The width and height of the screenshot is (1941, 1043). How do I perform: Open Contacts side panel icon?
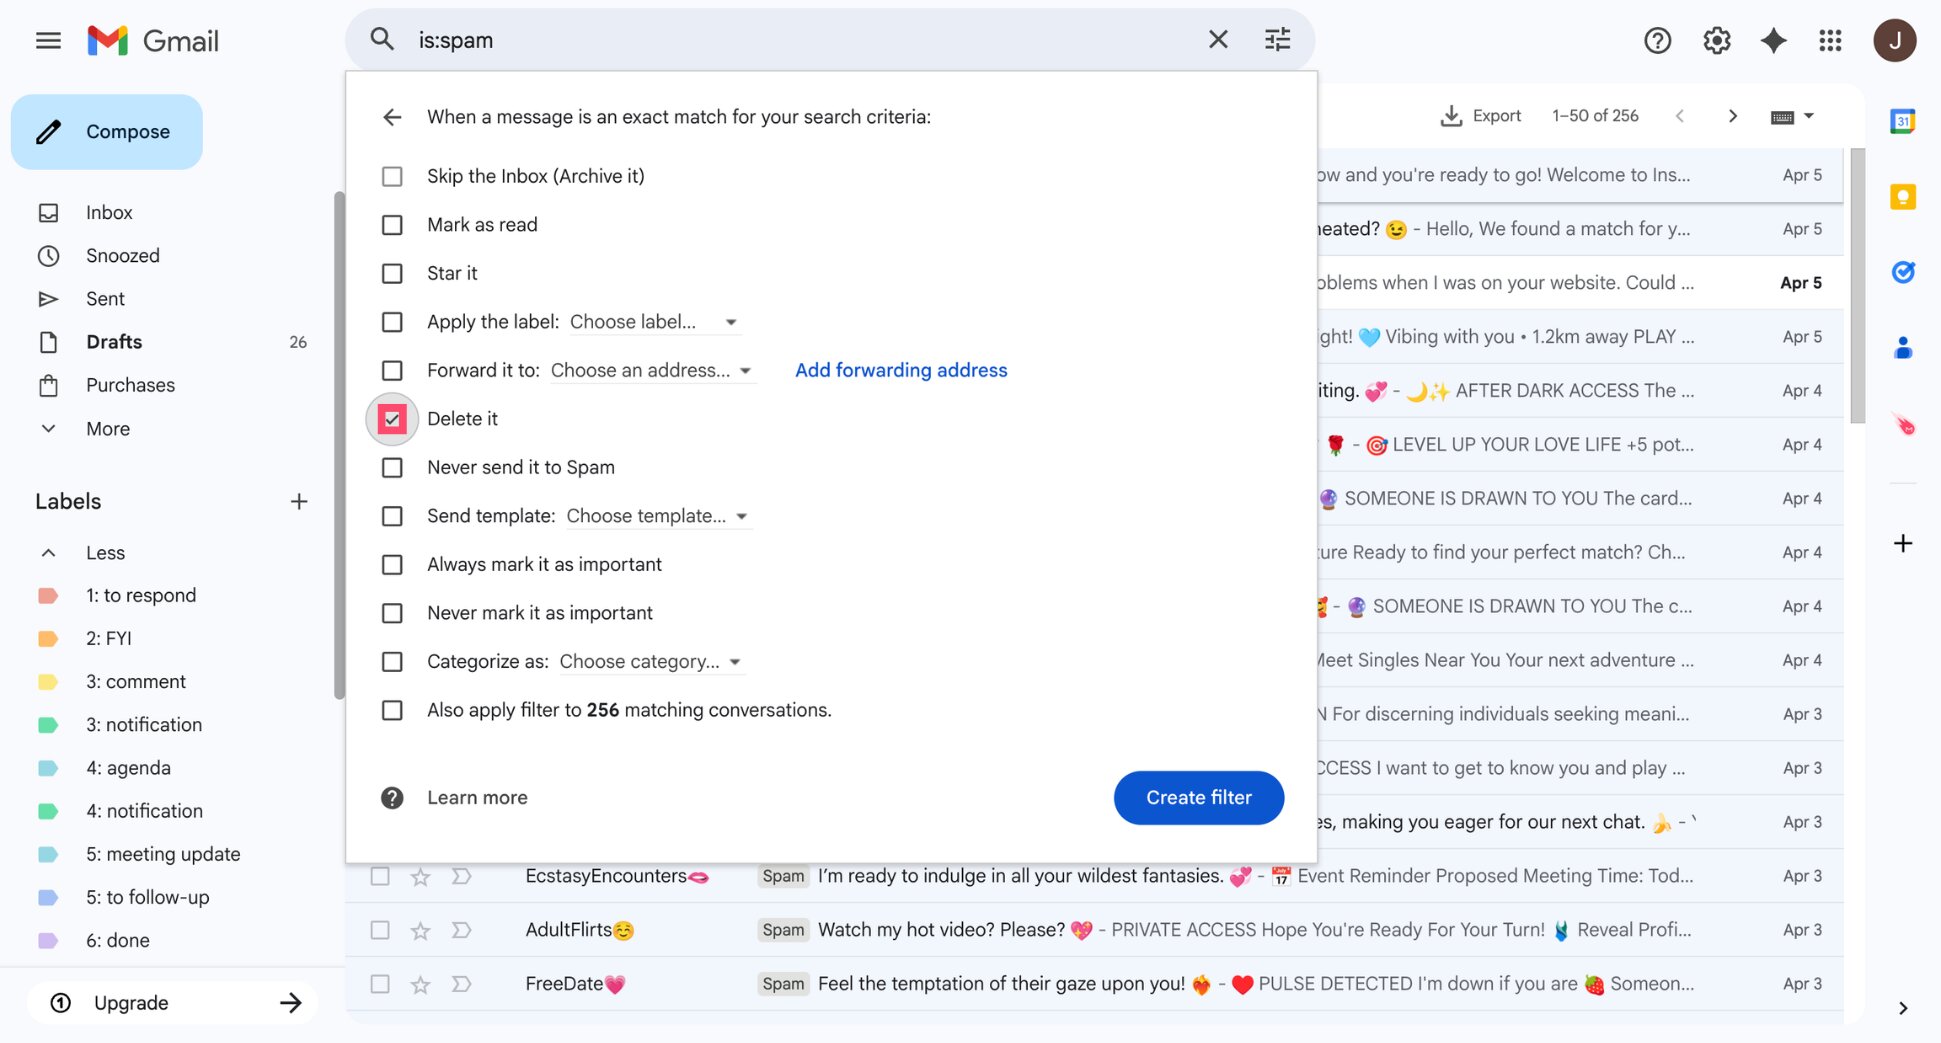click(1902, 348)
